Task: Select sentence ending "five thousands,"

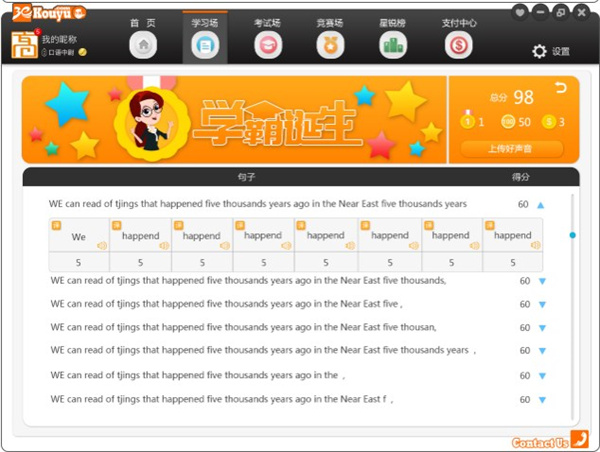Action: [248, 281]
